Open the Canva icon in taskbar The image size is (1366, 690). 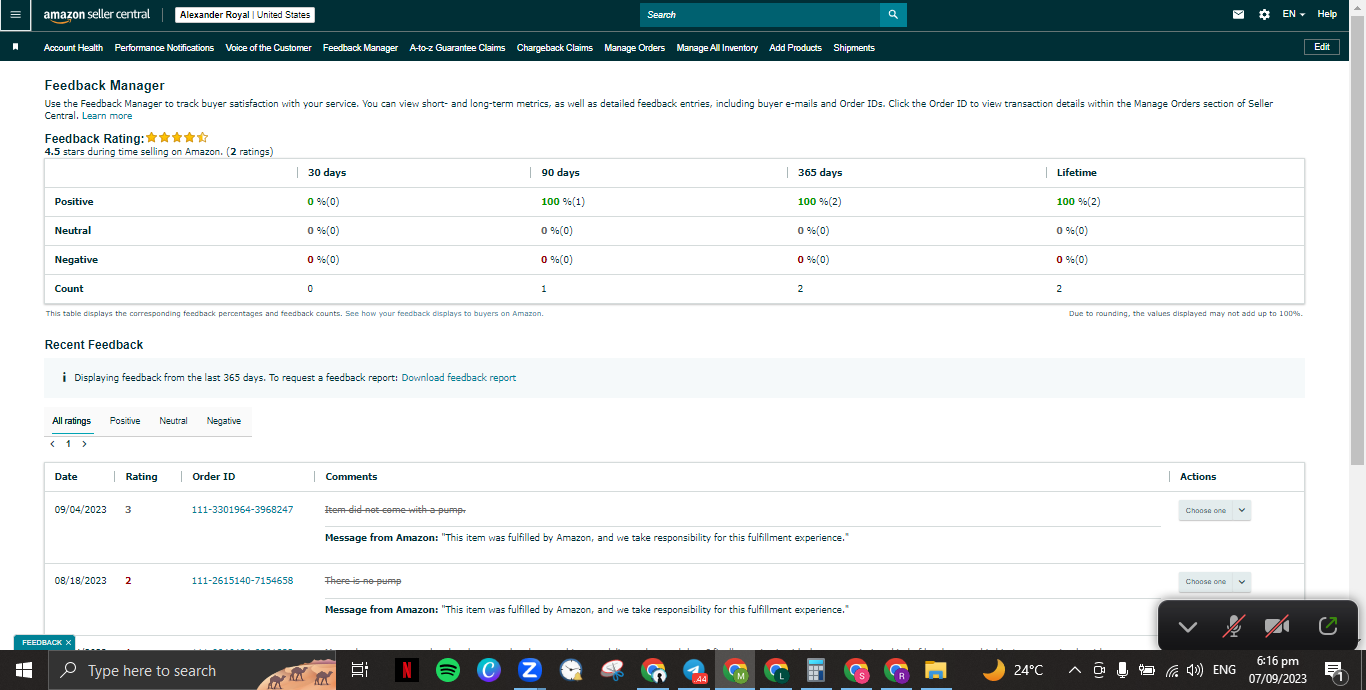pos(489,670)
